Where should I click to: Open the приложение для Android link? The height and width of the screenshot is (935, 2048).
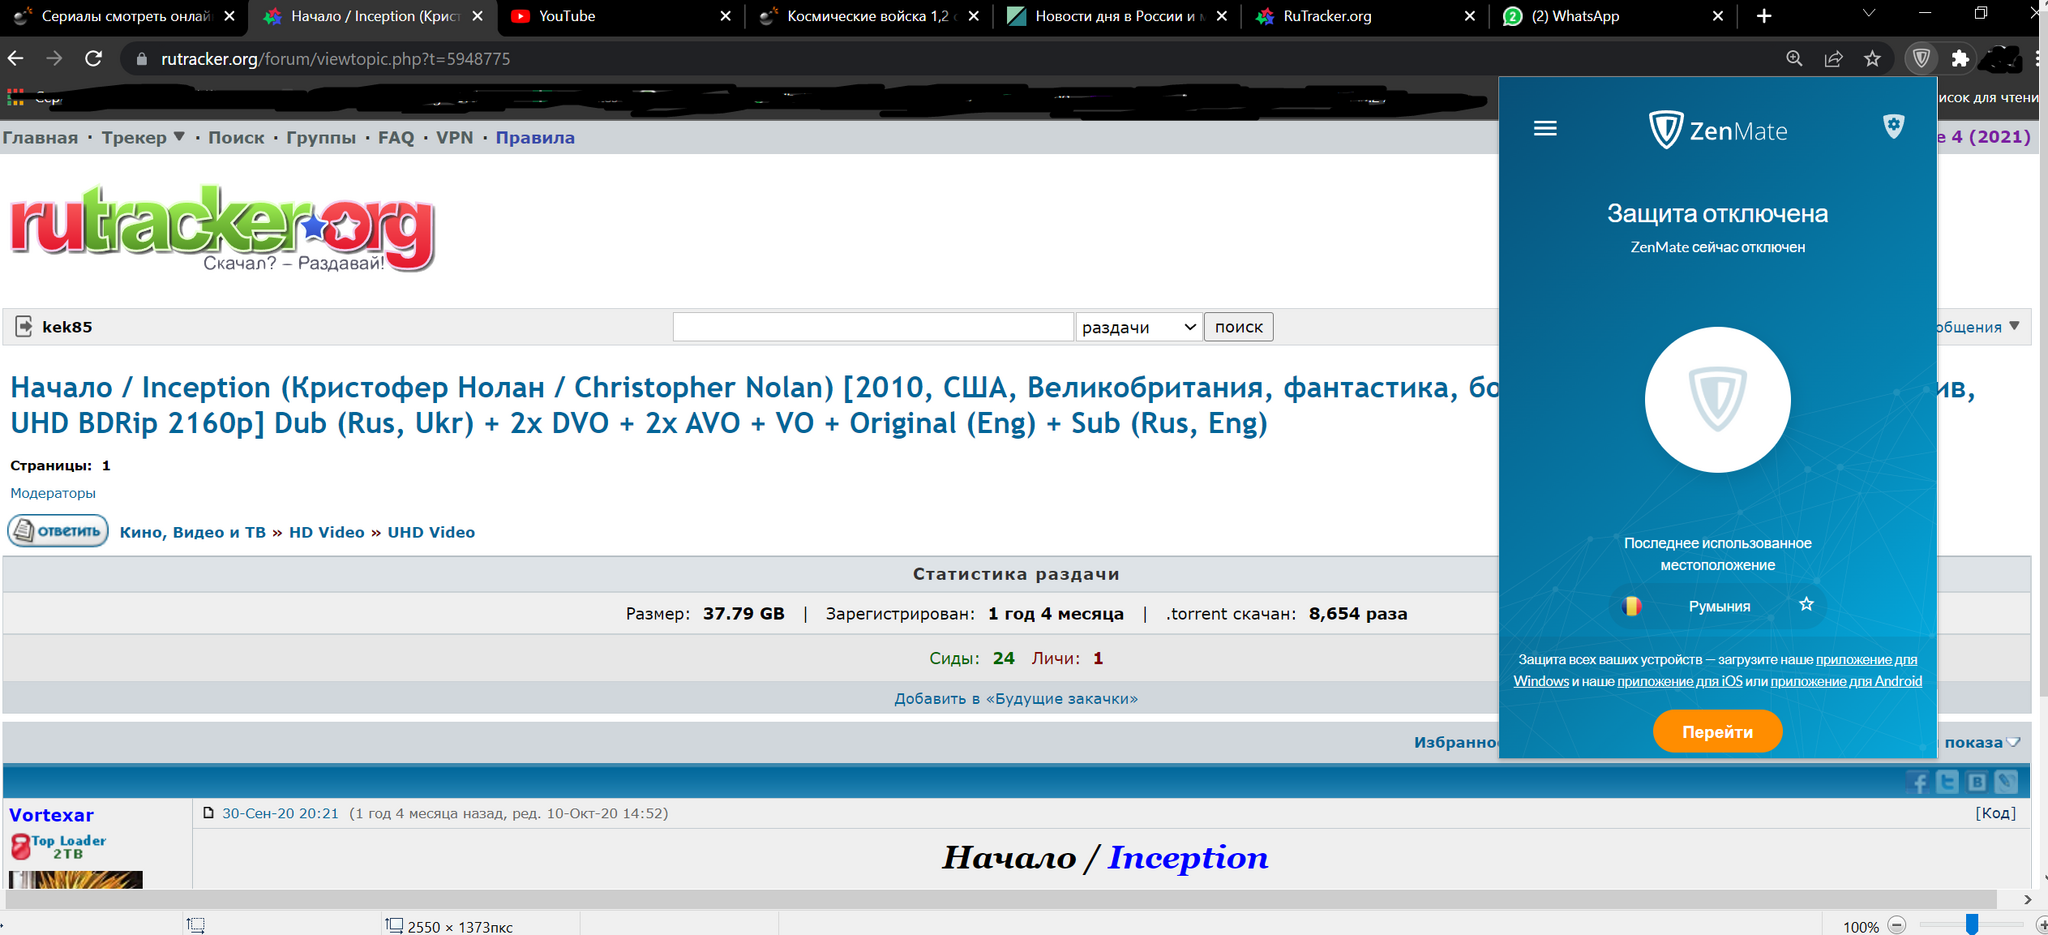pyautogui.click(x=1846, y=681)
